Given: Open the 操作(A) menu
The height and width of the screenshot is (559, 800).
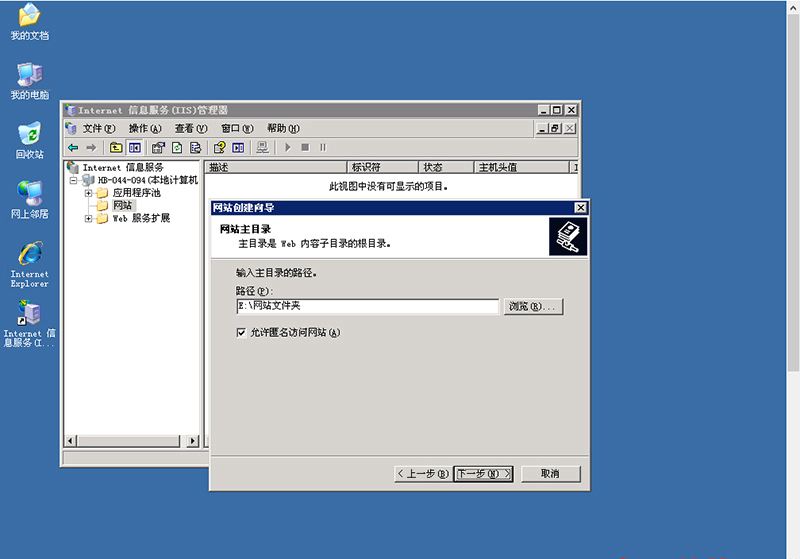Looking at the screenshot, I should point(145,129).
